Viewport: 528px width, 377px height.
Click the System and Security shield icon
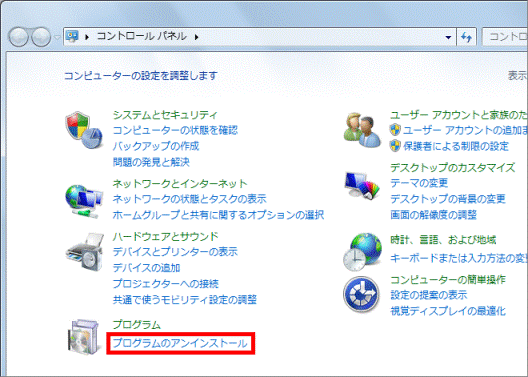84,130
